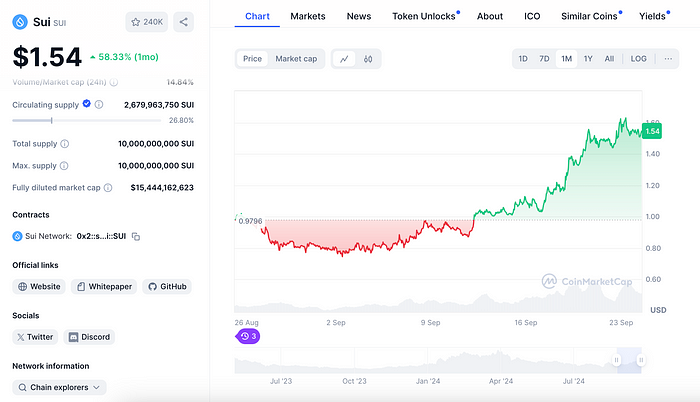Click the purple events marker badge
Screen dimensions: 700x402
click(x=248, y=337)
